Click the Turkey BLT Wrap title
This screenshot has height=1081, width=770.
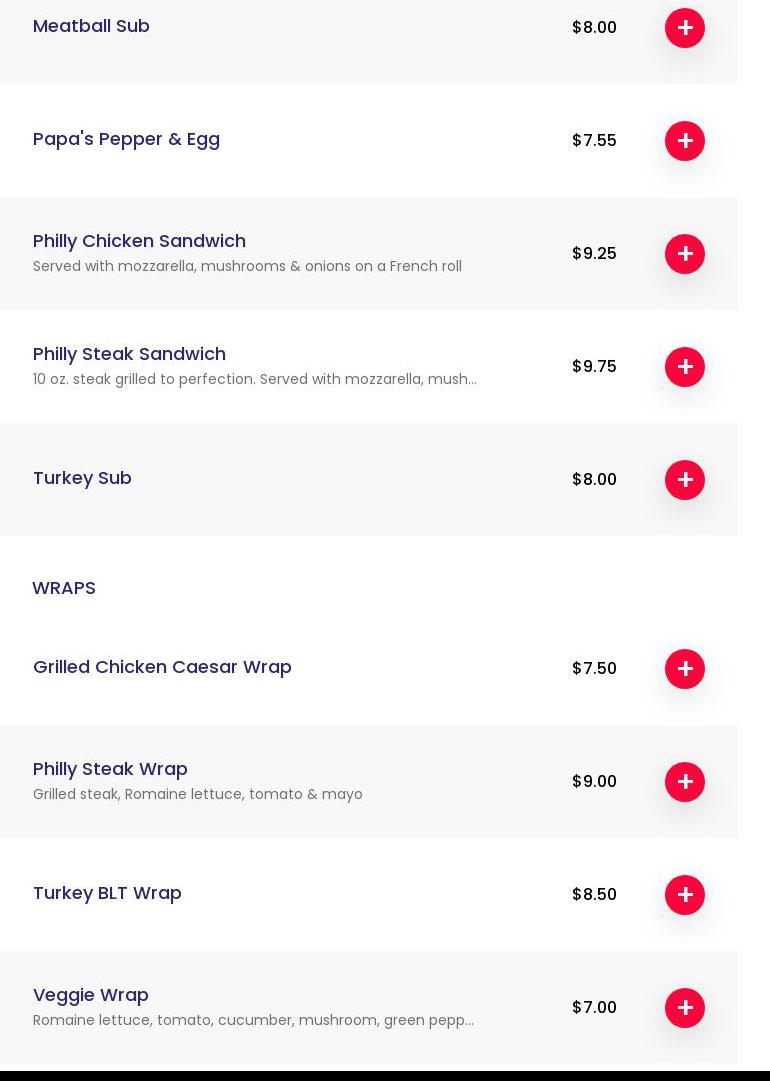pos(107,893)
